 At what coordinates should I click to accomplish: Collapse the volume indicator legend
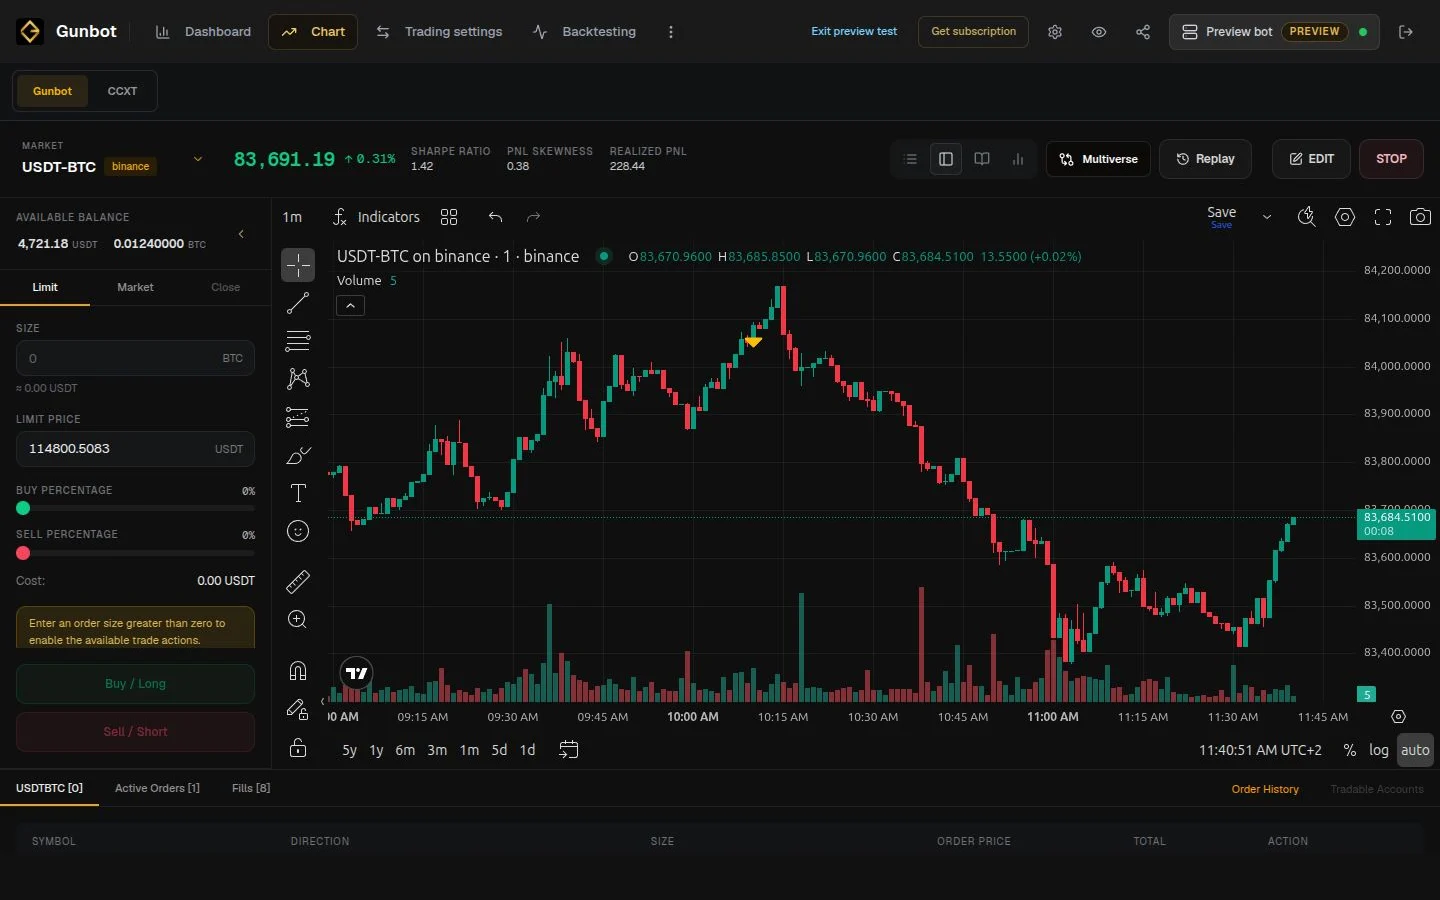[x=350, y=305]
